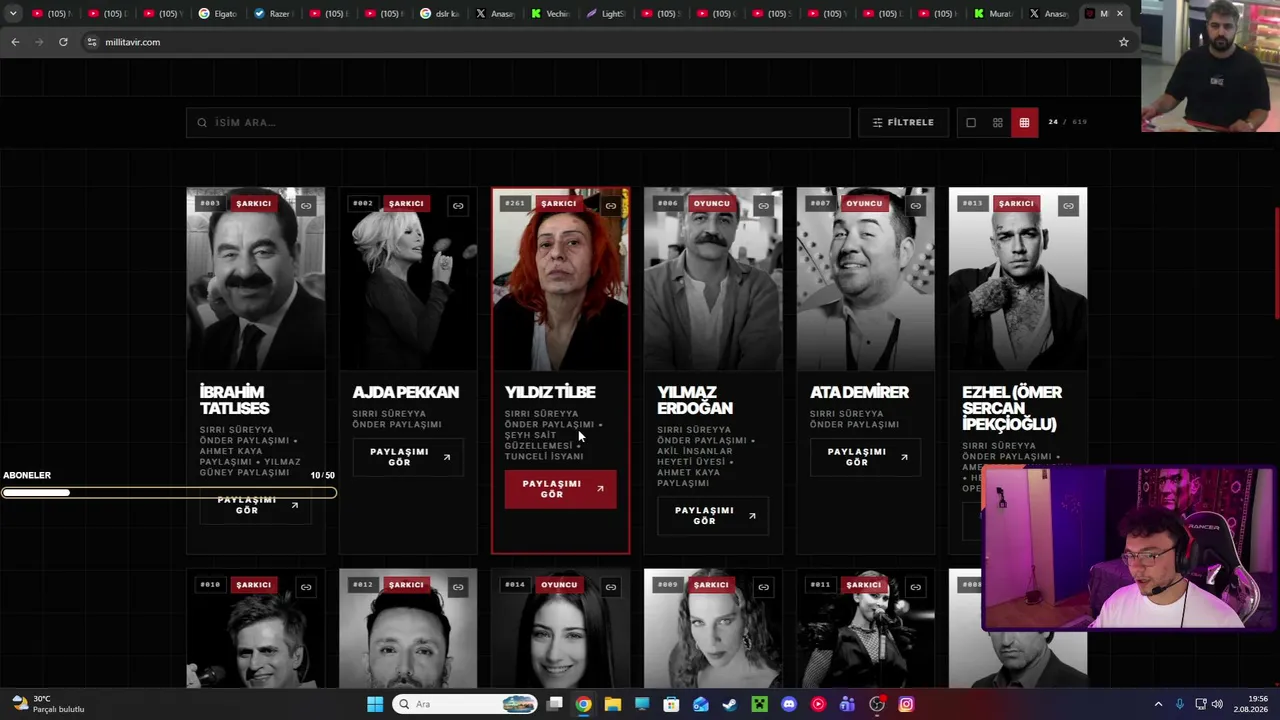Image resolution: width=1280 pixels, height=720 pixels.
Task: Reload the millitavir.com page
Action: click(x=63, y=42)
